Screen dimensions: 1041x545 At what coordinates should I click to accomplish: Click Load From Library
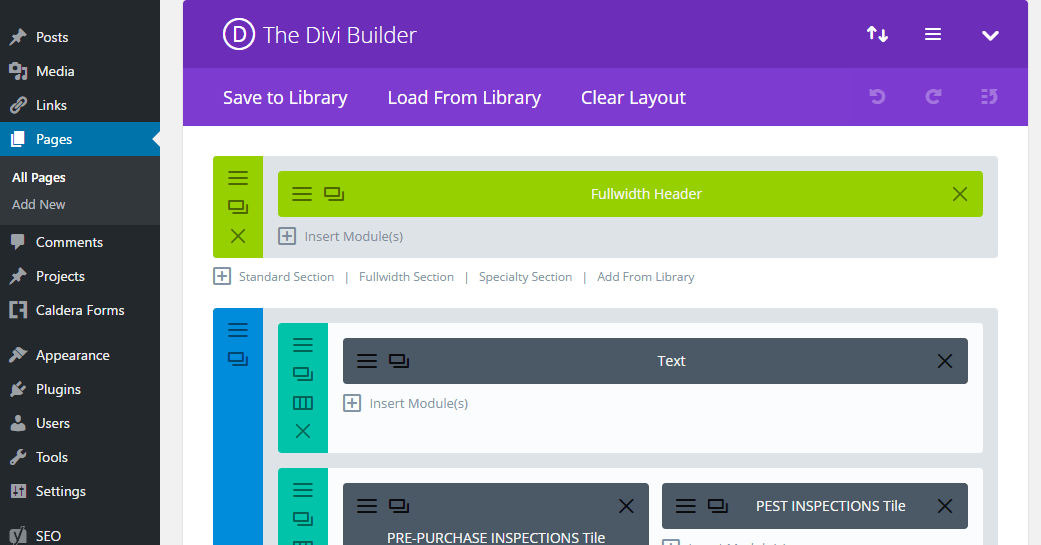click(464, 98)
